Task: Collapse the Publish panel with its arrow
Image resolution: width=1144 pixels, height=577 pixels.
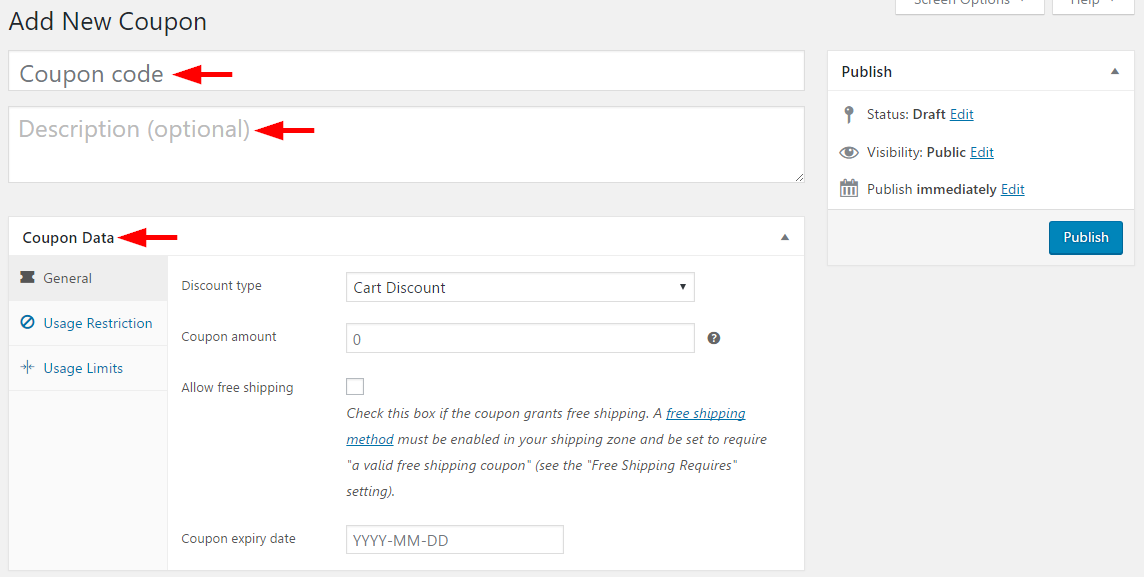Action: pyautogui.click(x=1115, y=71)
